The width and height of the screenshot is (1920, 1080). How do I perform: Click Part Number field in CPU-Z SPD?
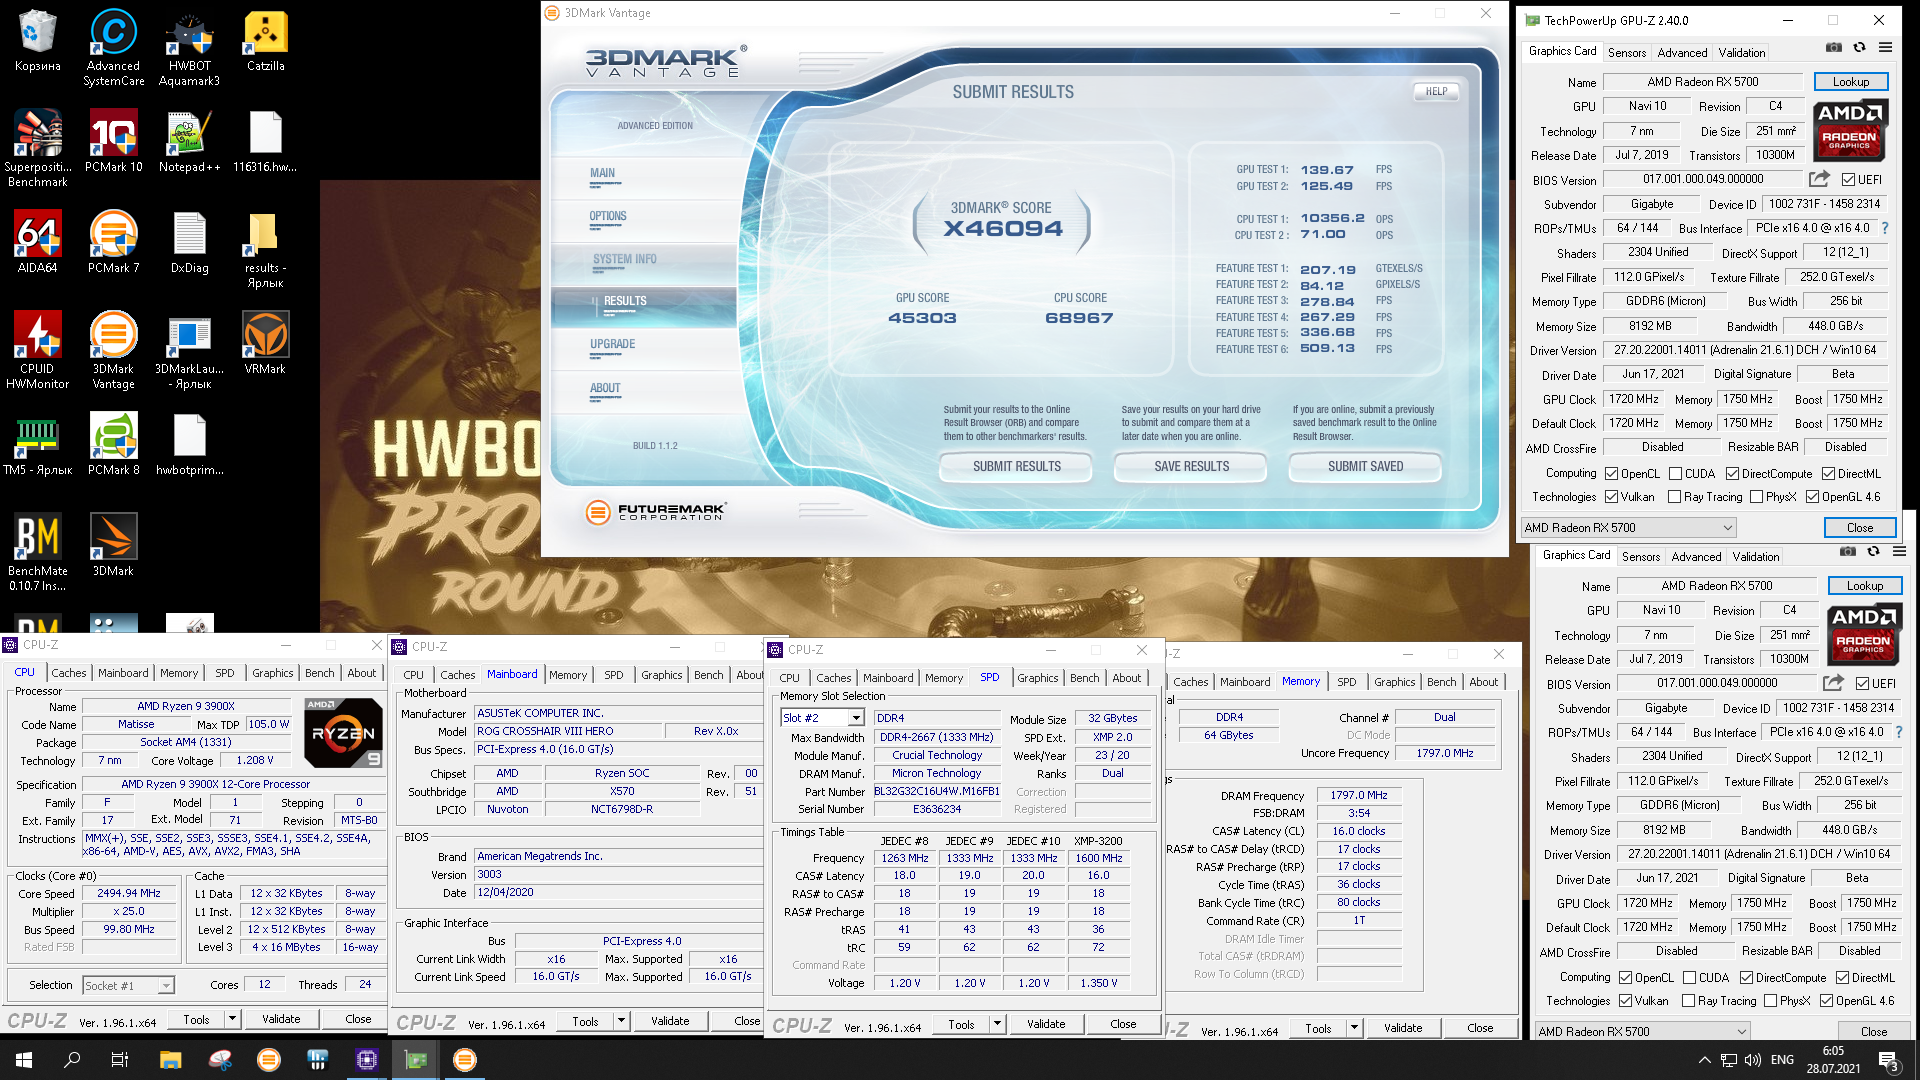(936, 791)
